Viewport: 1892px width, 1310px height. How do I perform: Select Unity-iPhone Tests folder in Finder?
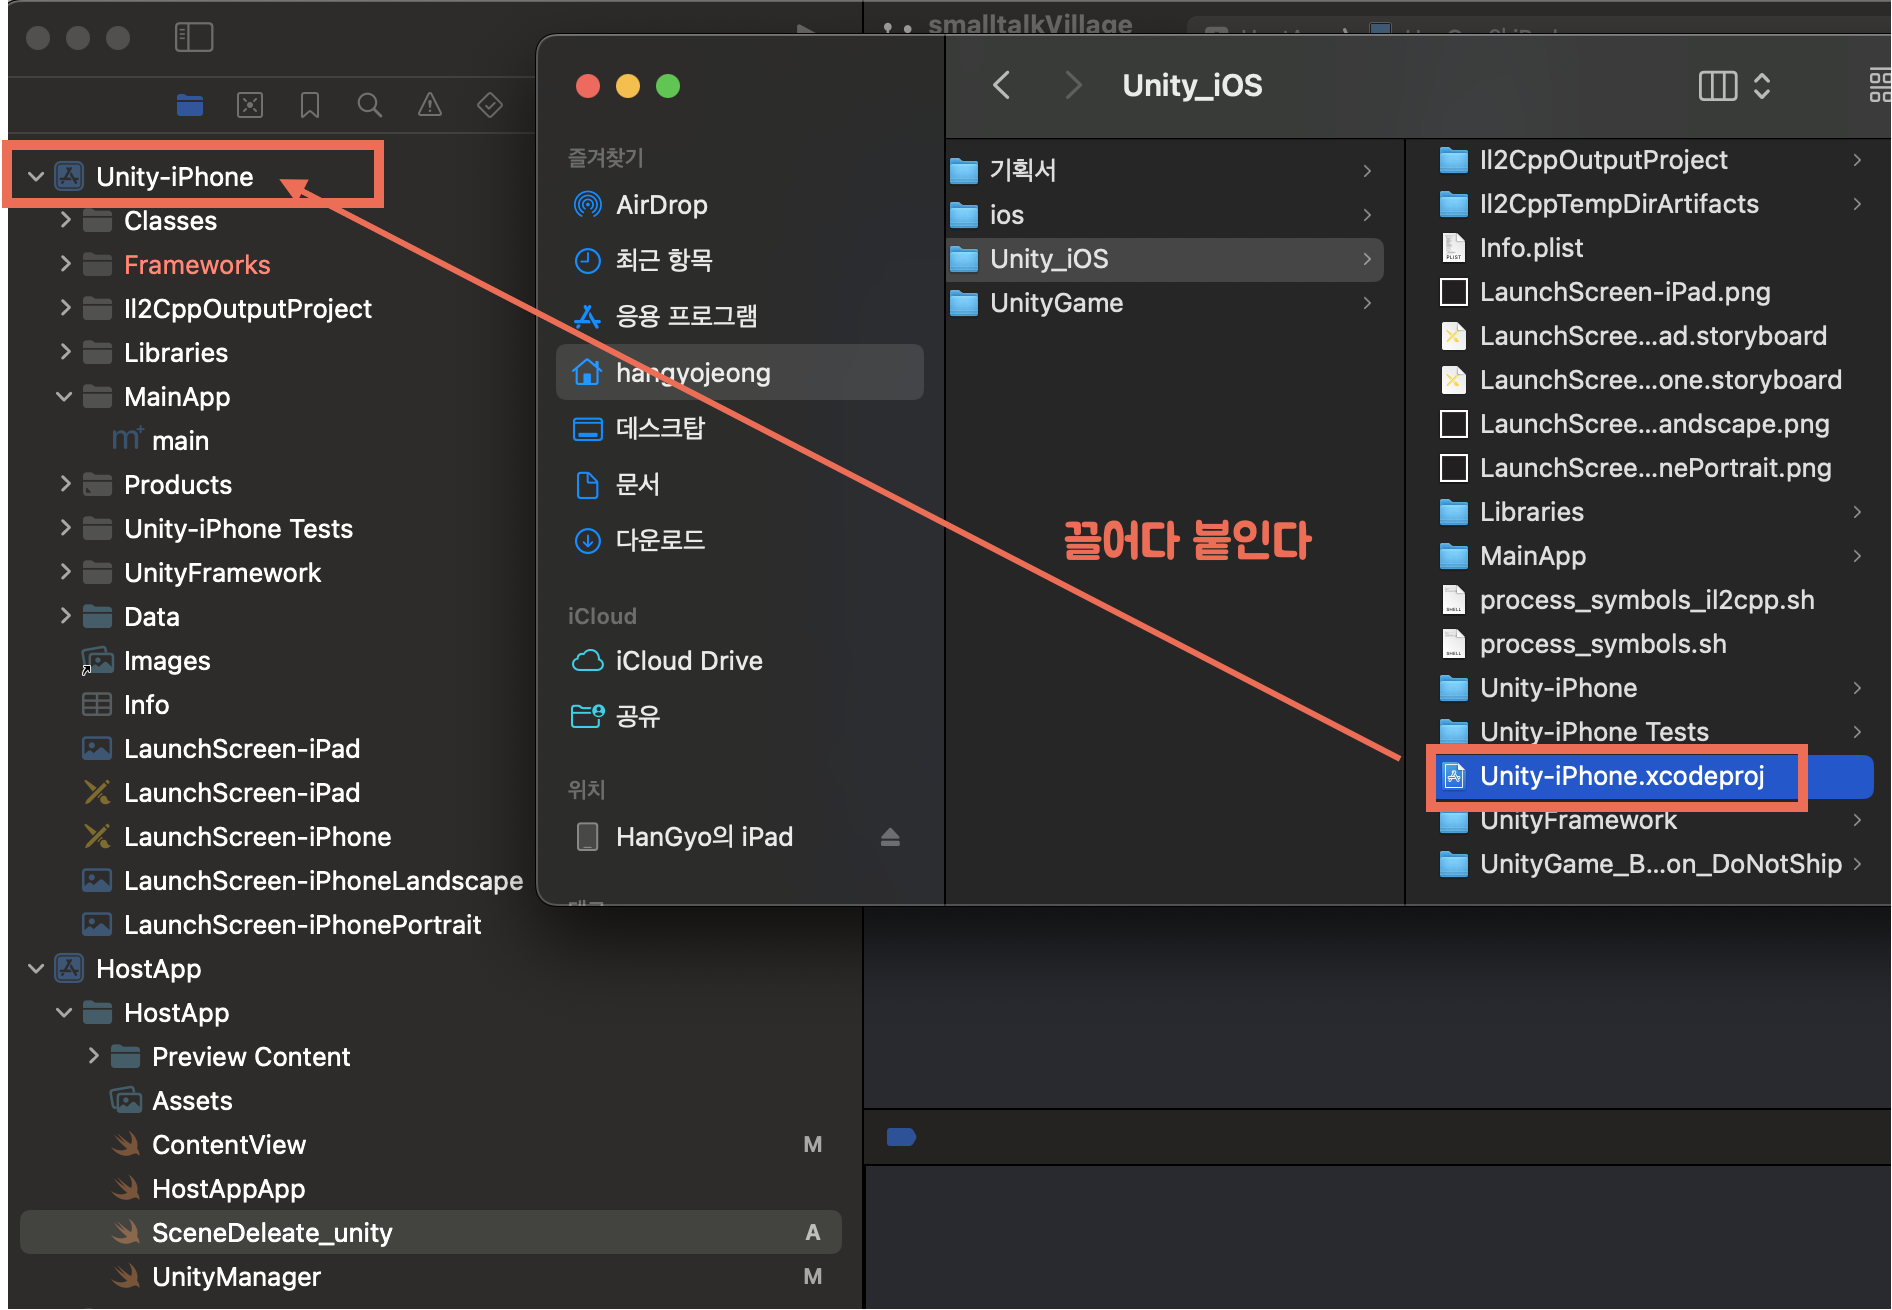(1653, 732)
